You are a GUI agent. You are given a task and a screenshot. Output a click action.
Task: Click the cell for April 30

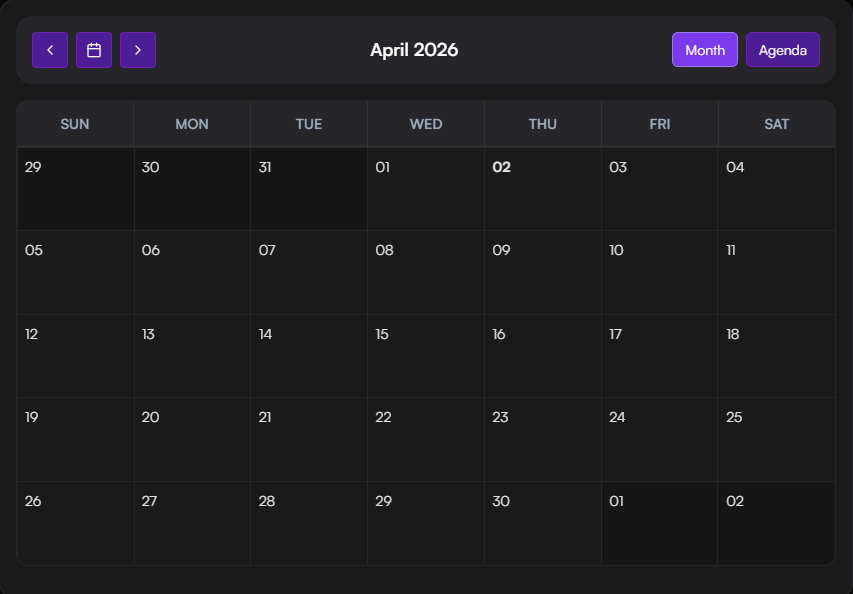point(542,522)
